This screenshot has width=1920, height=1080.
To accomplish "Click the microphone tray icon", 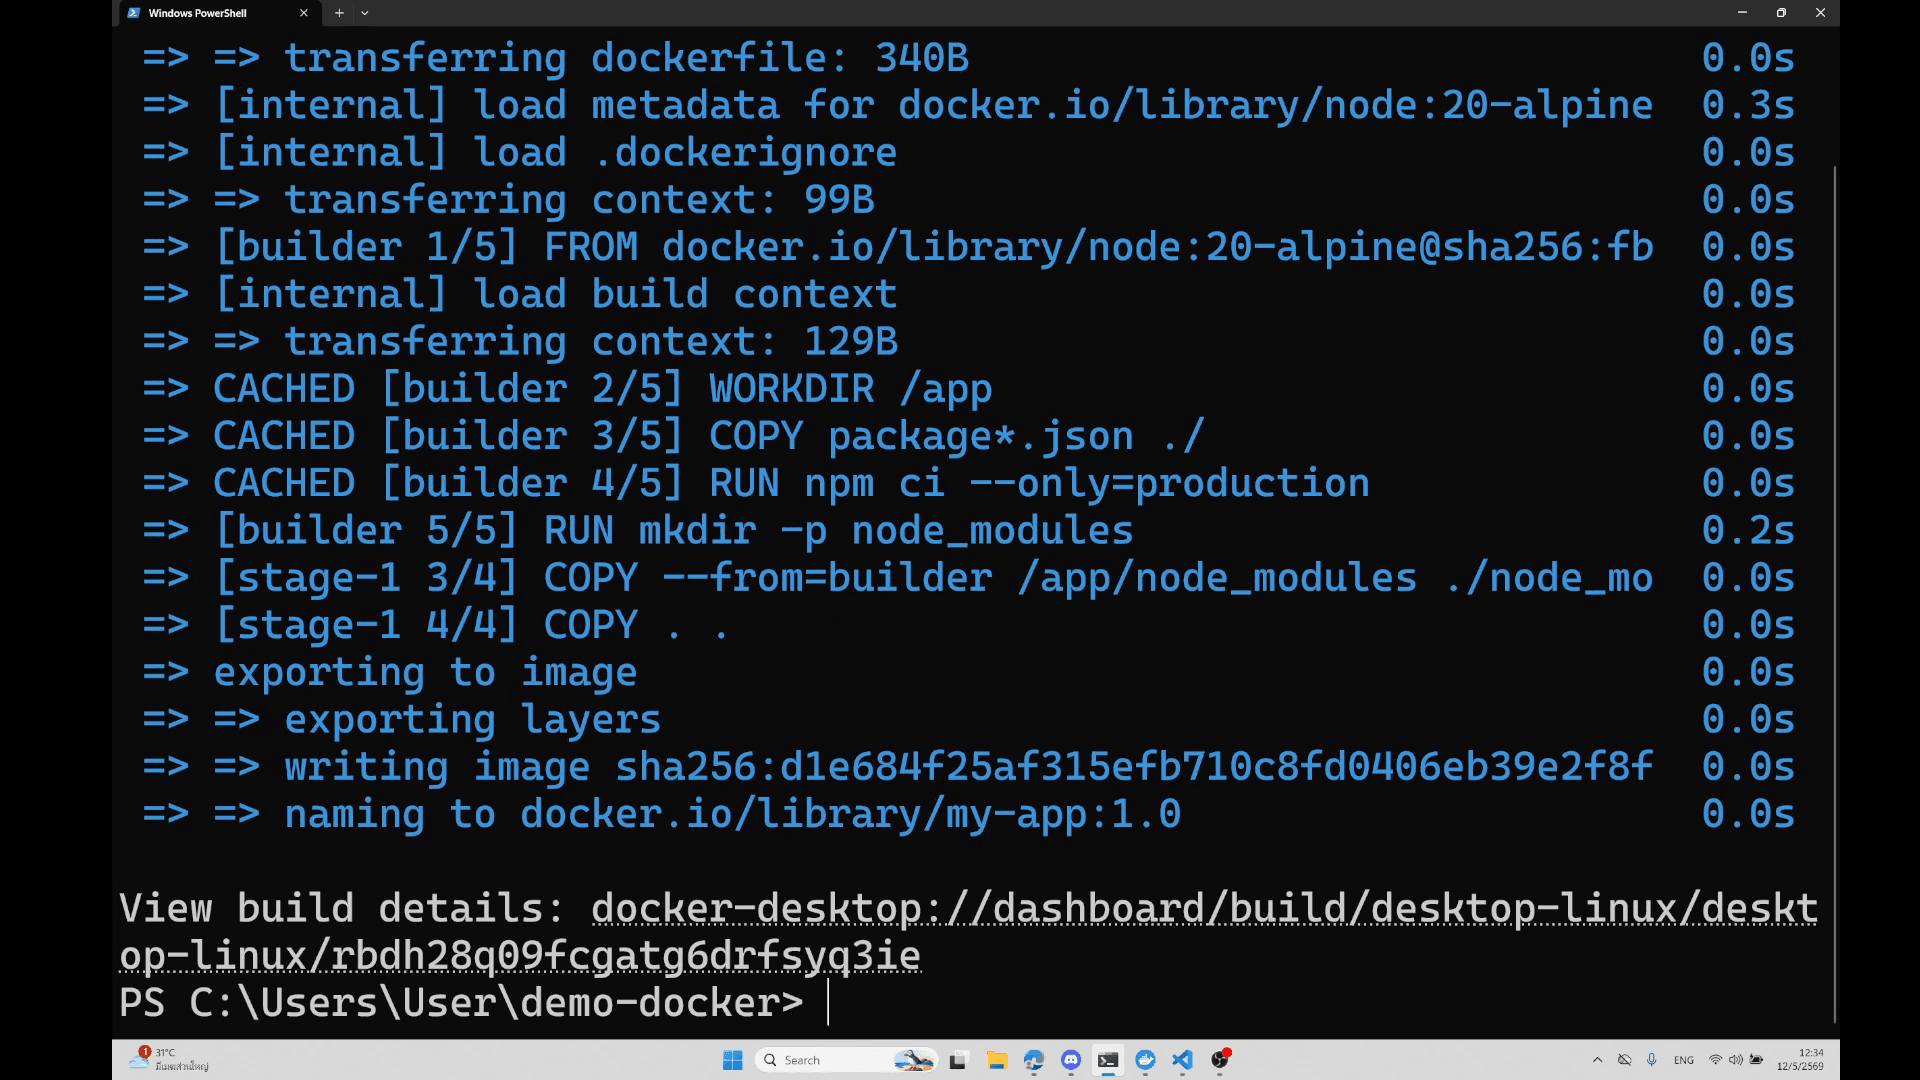I will [1652, 1060].
